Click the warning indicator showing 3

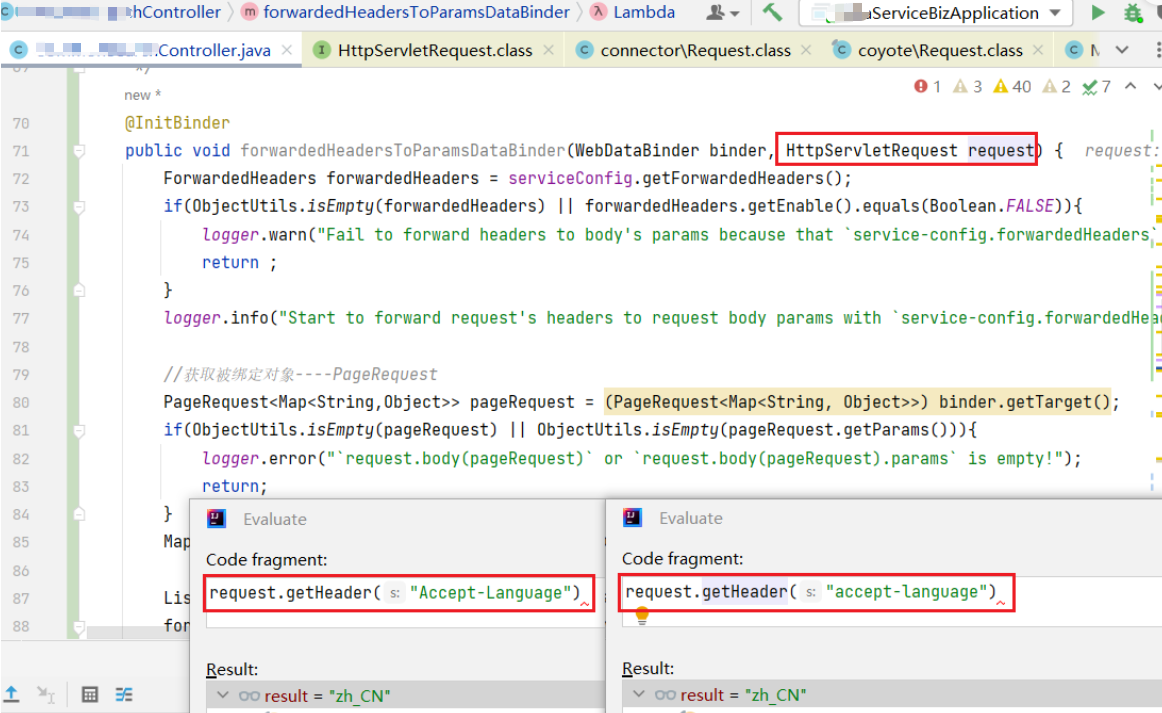(968, 87)
